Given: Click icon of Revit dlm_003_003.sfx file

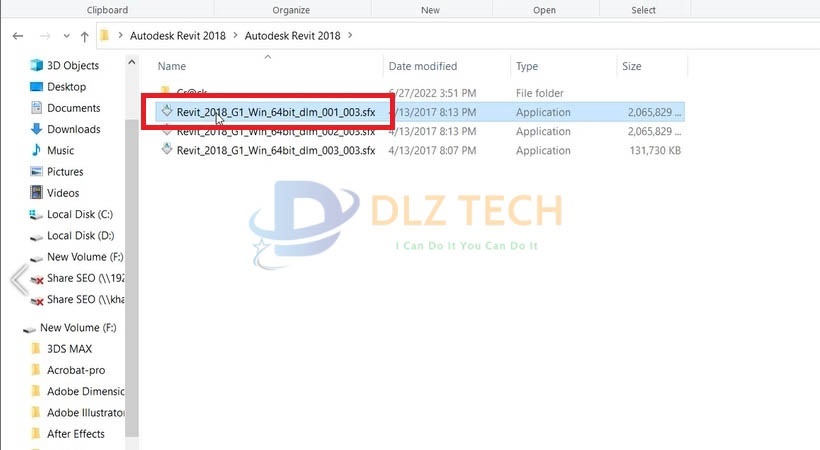Looking at the screenshot, I should tap(167, 149).
